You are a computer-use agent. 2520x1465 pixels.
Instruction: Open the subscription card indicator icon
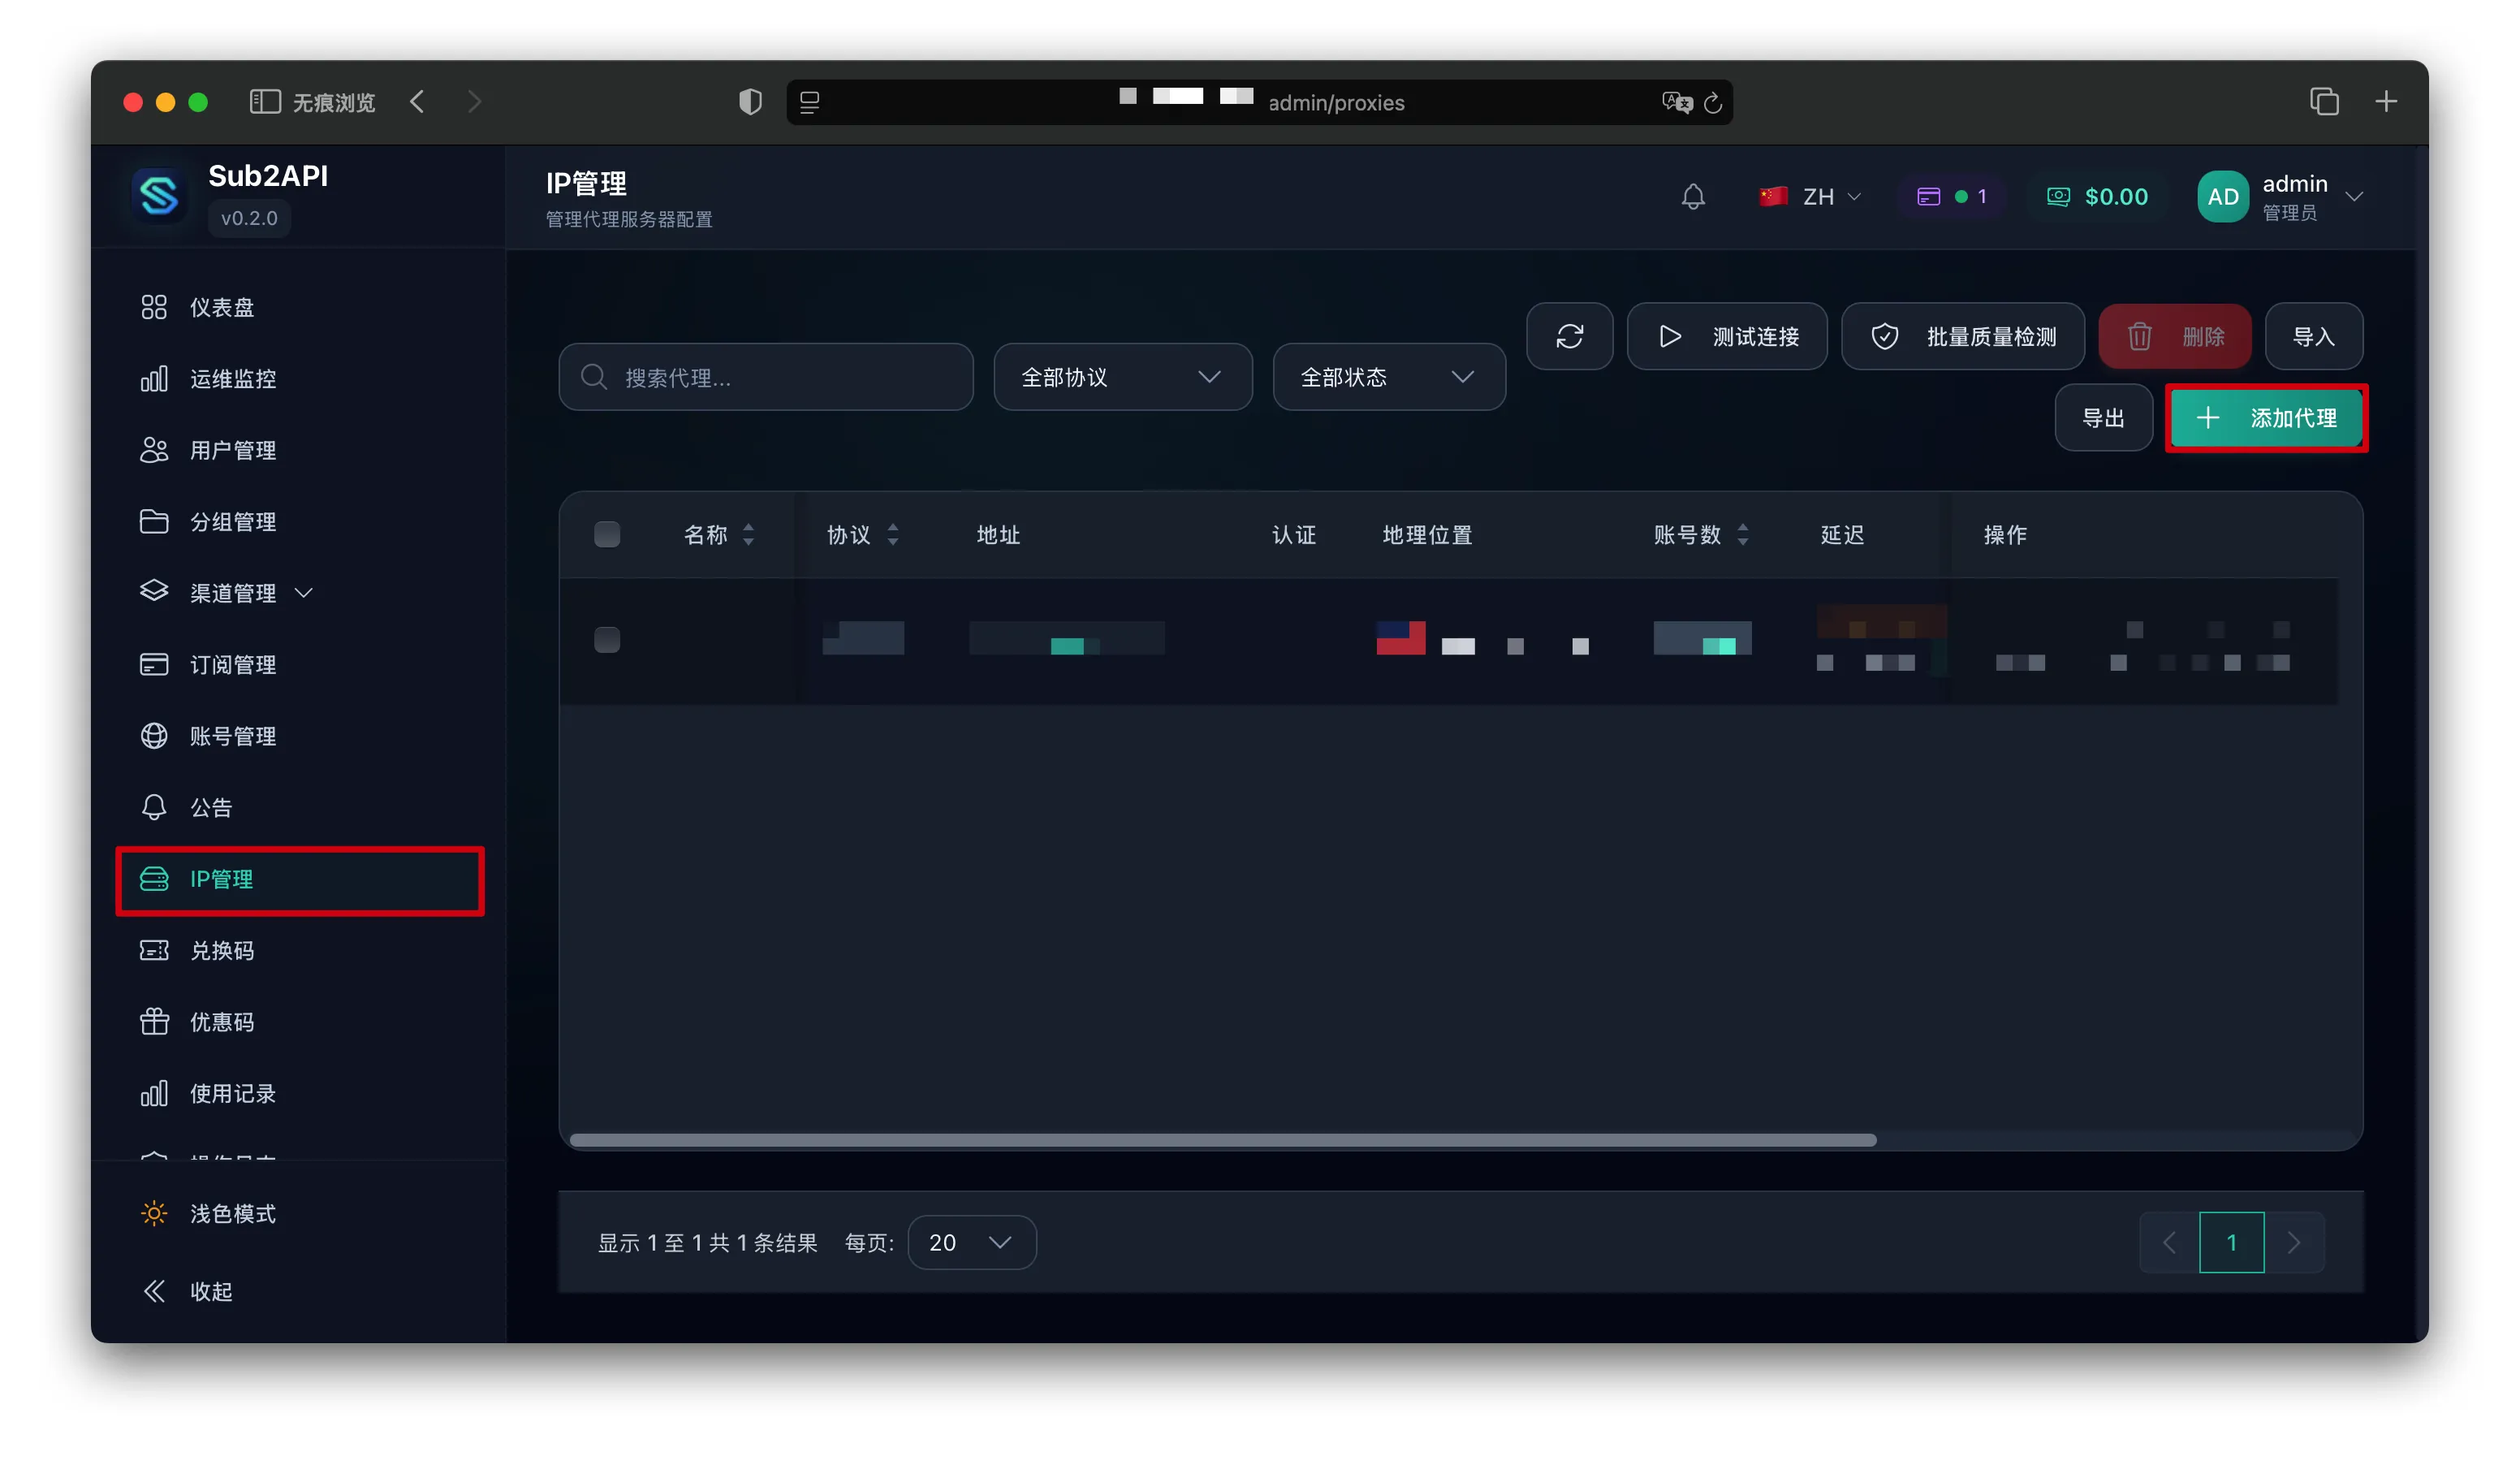click(x=1929, y=197)
